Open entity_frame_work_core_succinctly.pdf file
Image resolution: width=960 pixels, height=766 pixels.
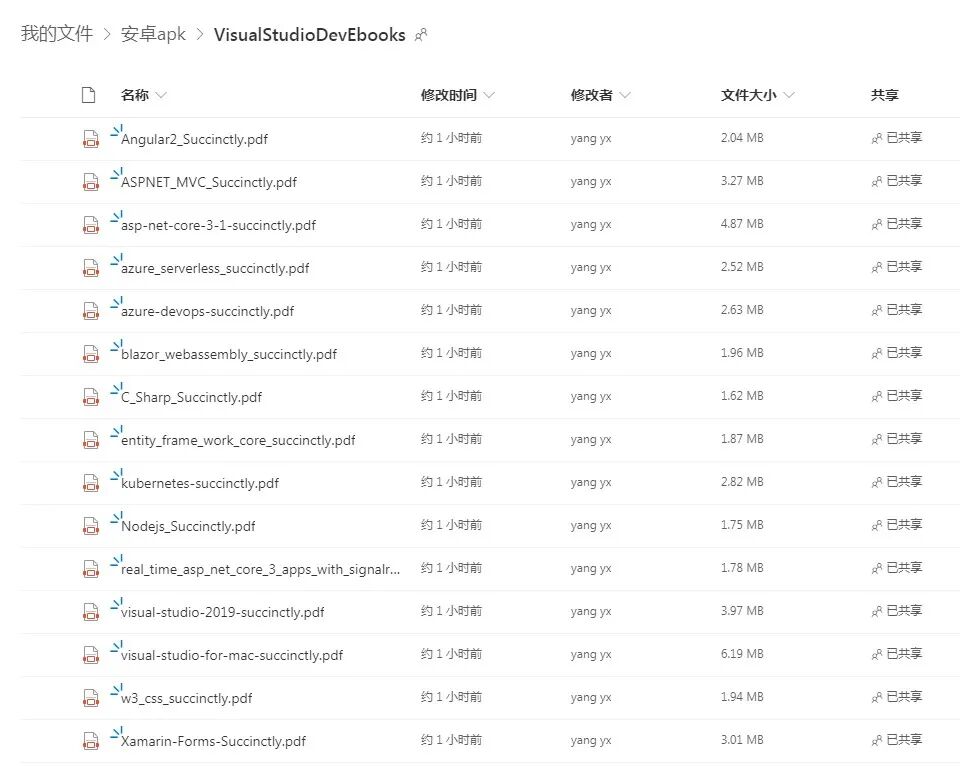(238, 440)
